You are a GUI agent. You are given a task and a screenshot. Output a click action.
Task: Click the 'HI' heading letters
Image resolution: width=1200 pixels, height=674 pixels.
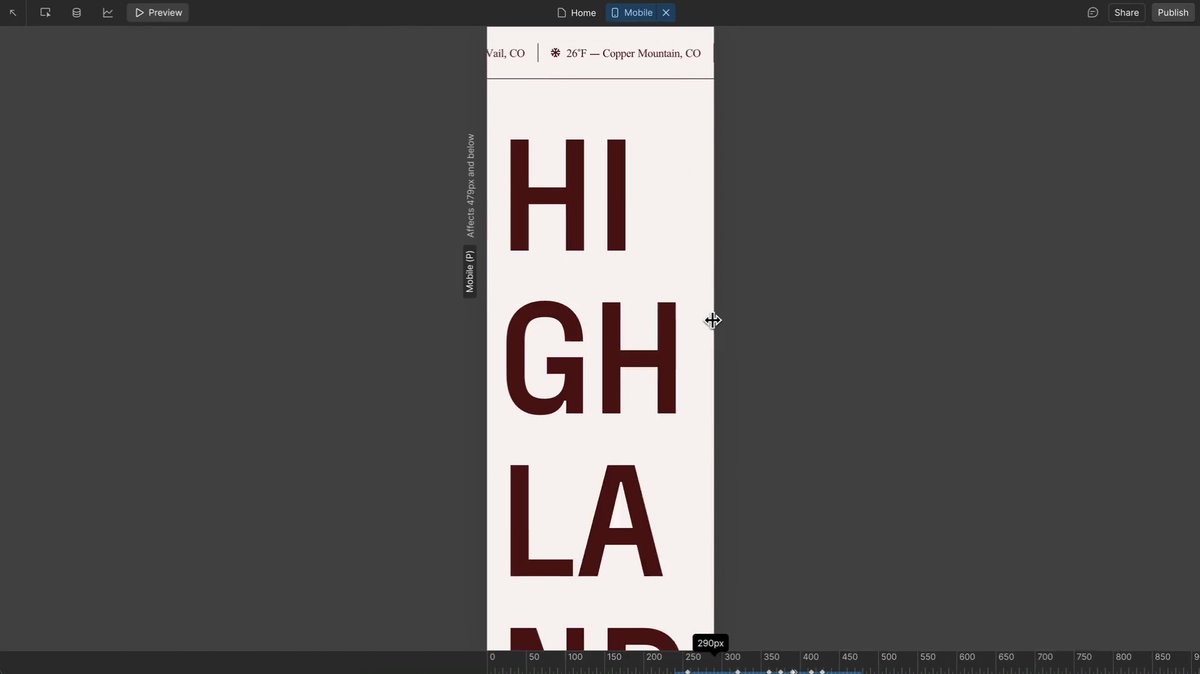click(x=568, y=195)
